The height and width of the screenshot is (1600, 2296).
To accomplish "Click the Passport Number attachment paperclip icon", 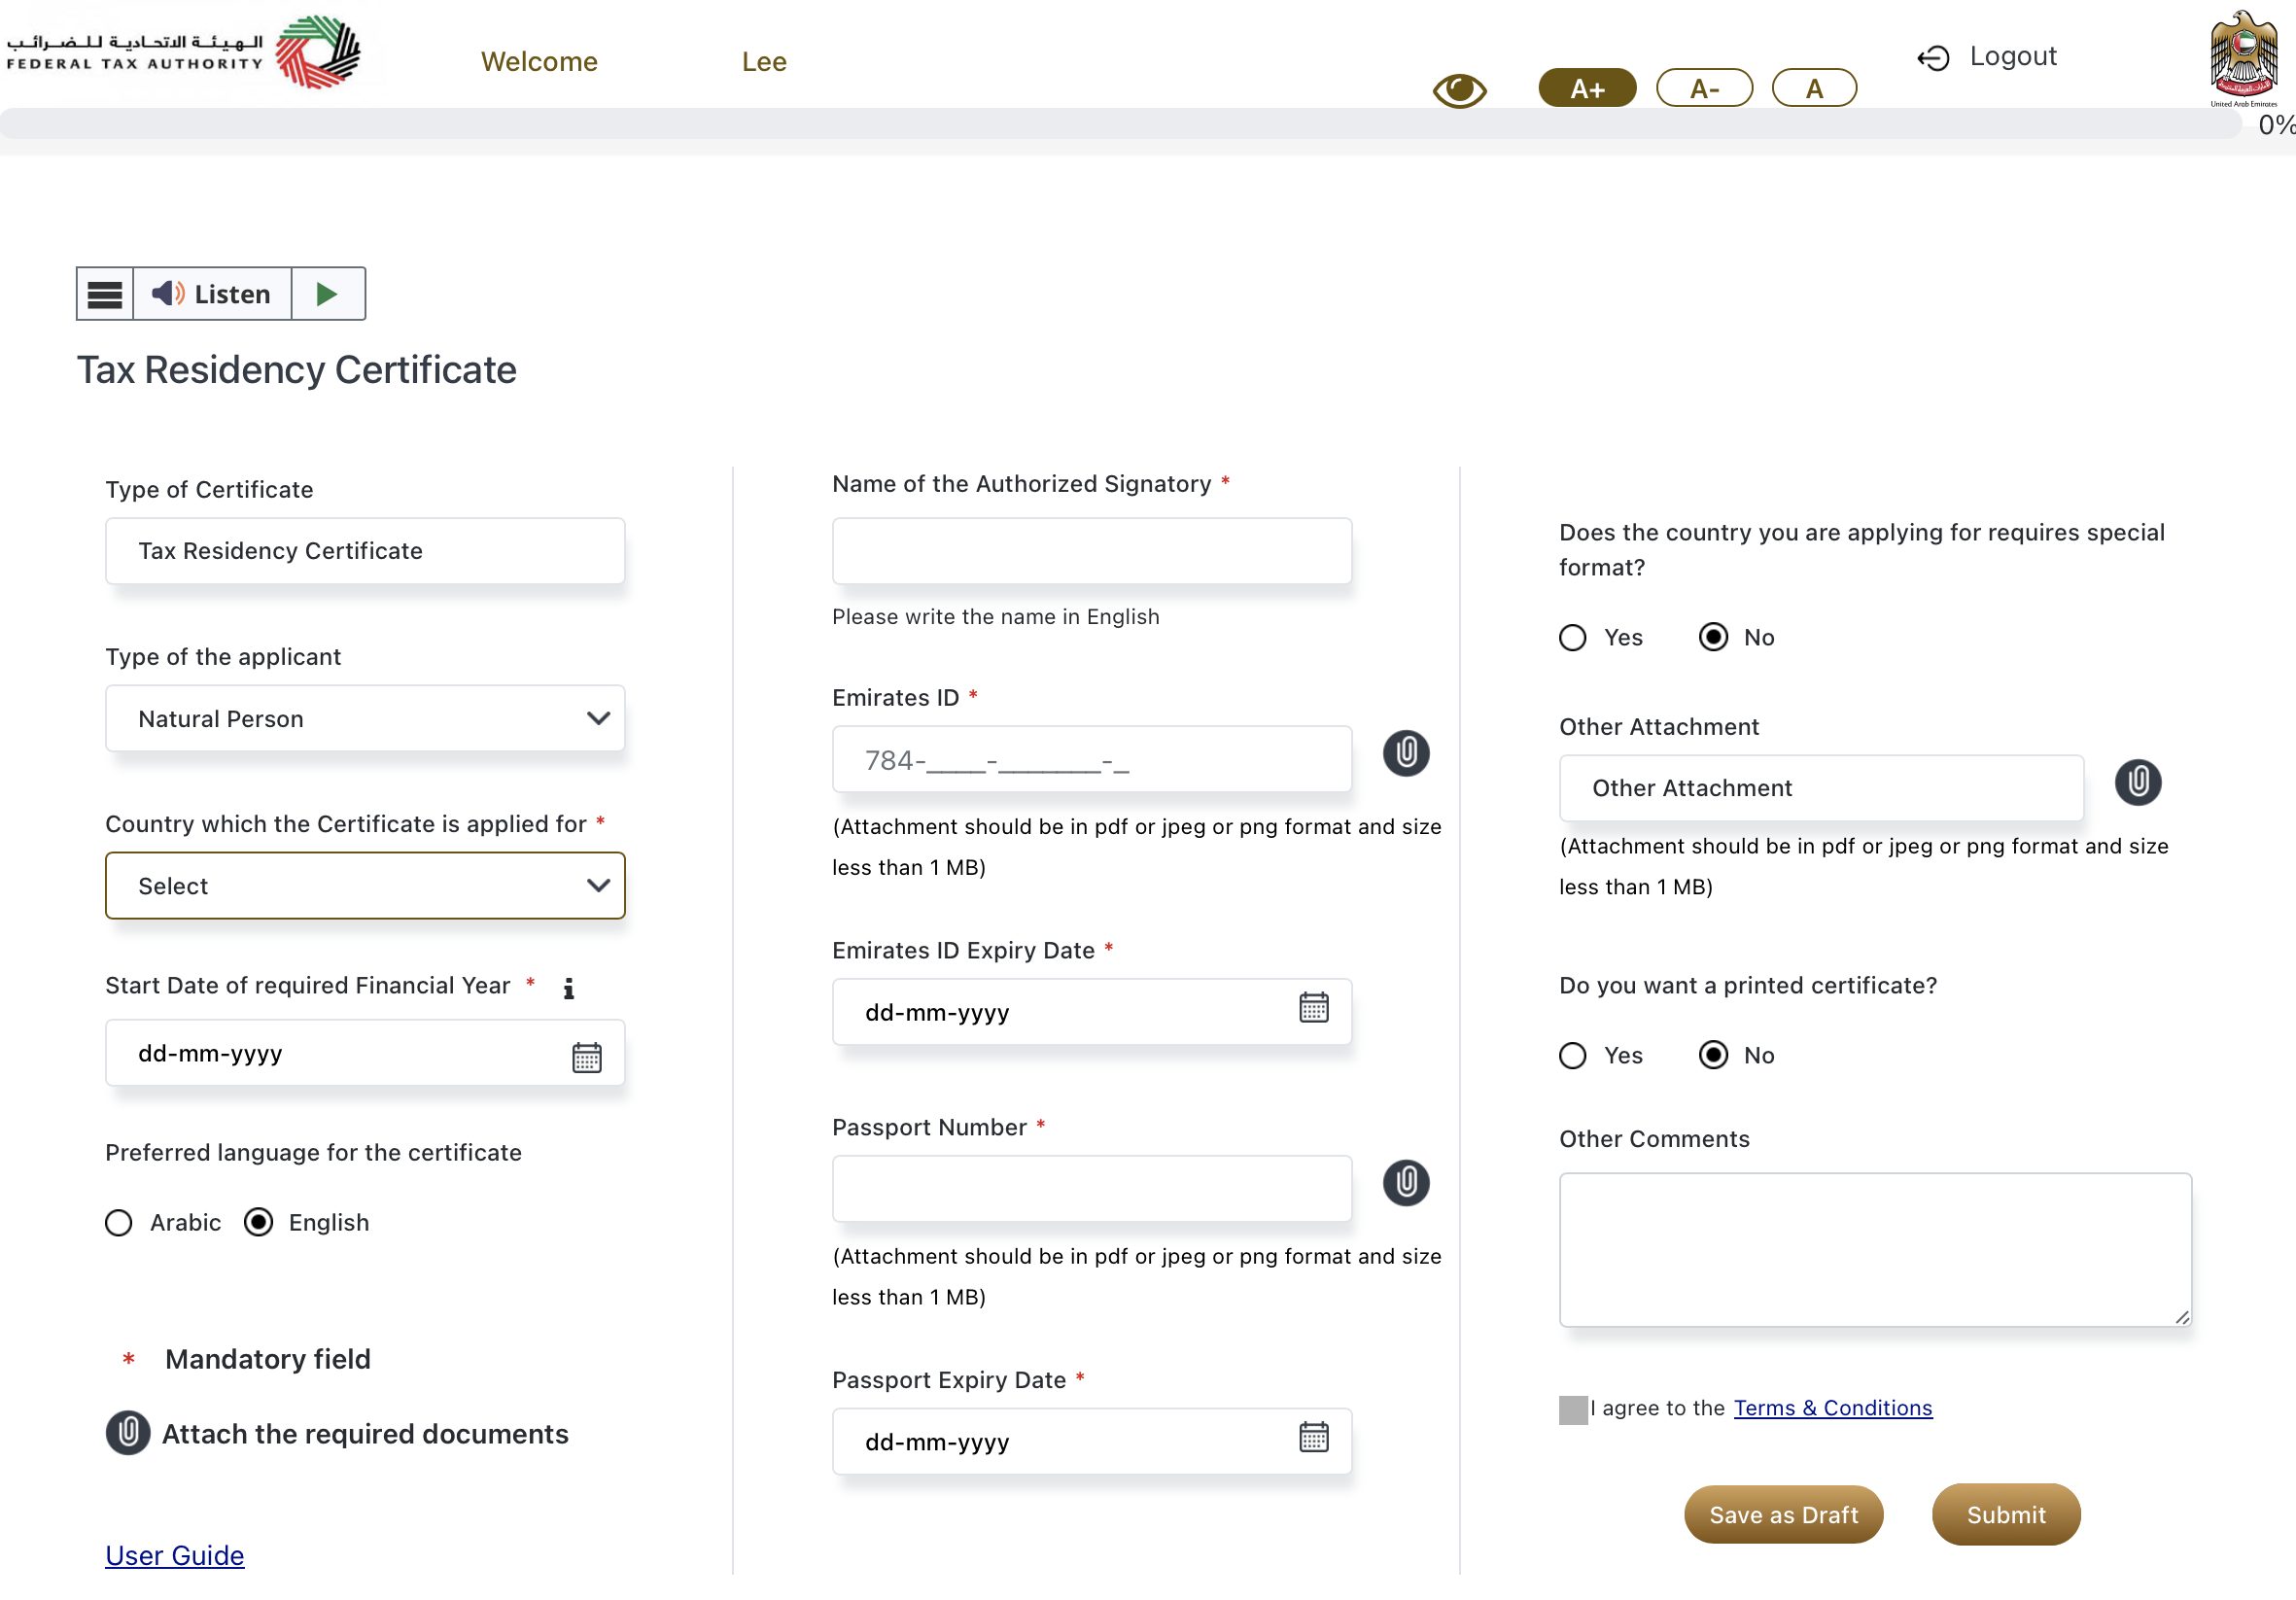I will 1405,1182.
